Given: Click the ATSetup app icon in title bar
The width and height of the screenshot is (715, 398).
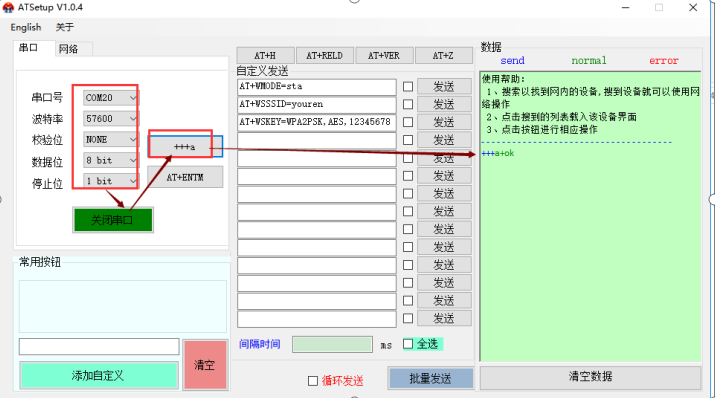Looking at the screenshot, I should (8, 7).
